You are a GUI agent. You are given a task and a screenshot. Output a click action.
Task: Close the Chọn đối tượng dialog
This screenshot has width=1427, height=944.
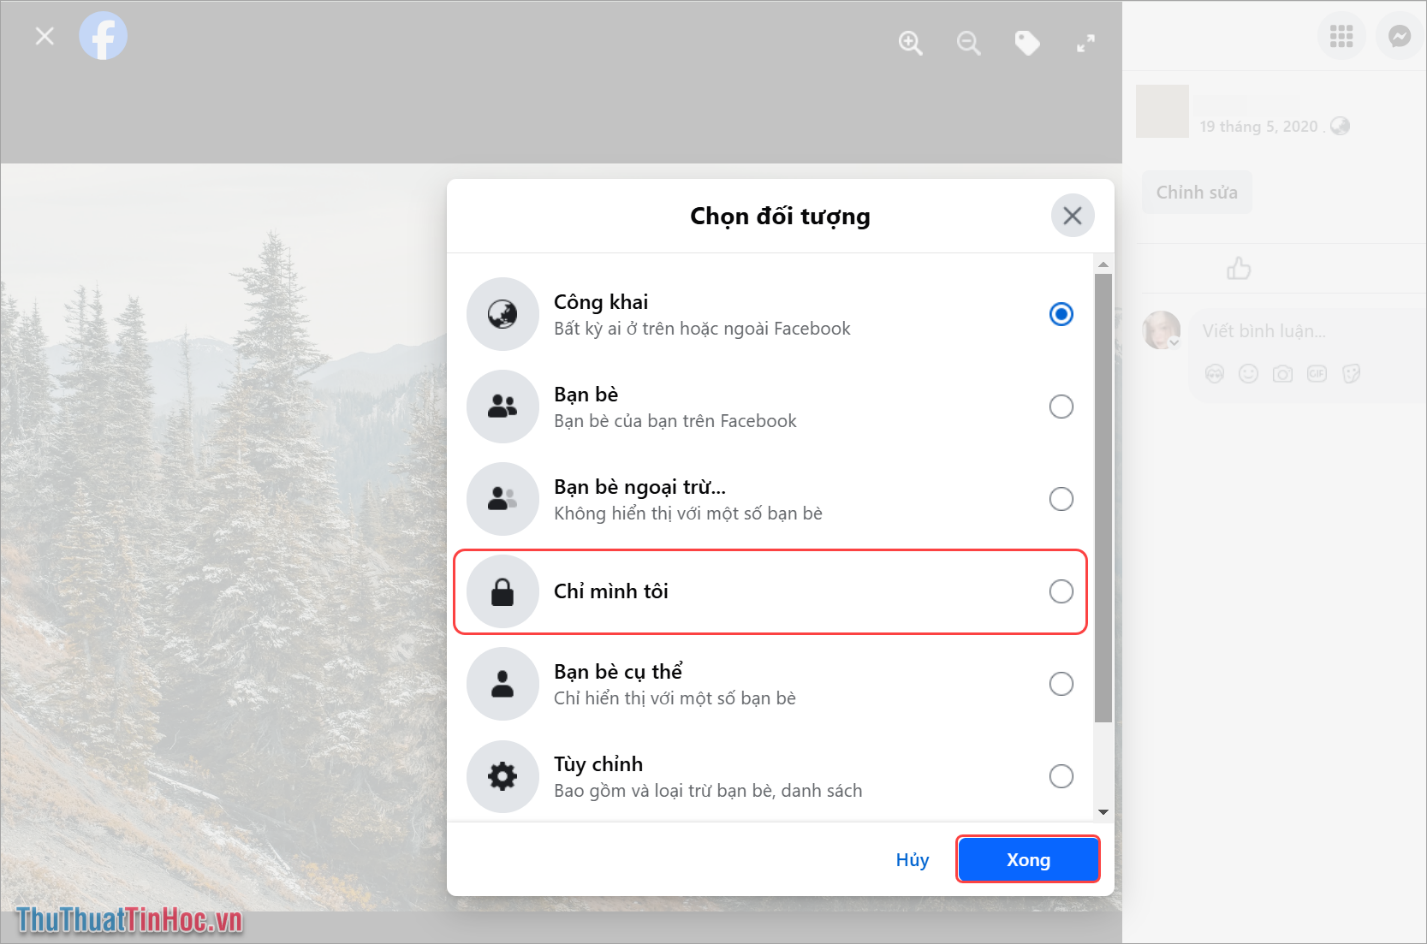coord(1072,216)
